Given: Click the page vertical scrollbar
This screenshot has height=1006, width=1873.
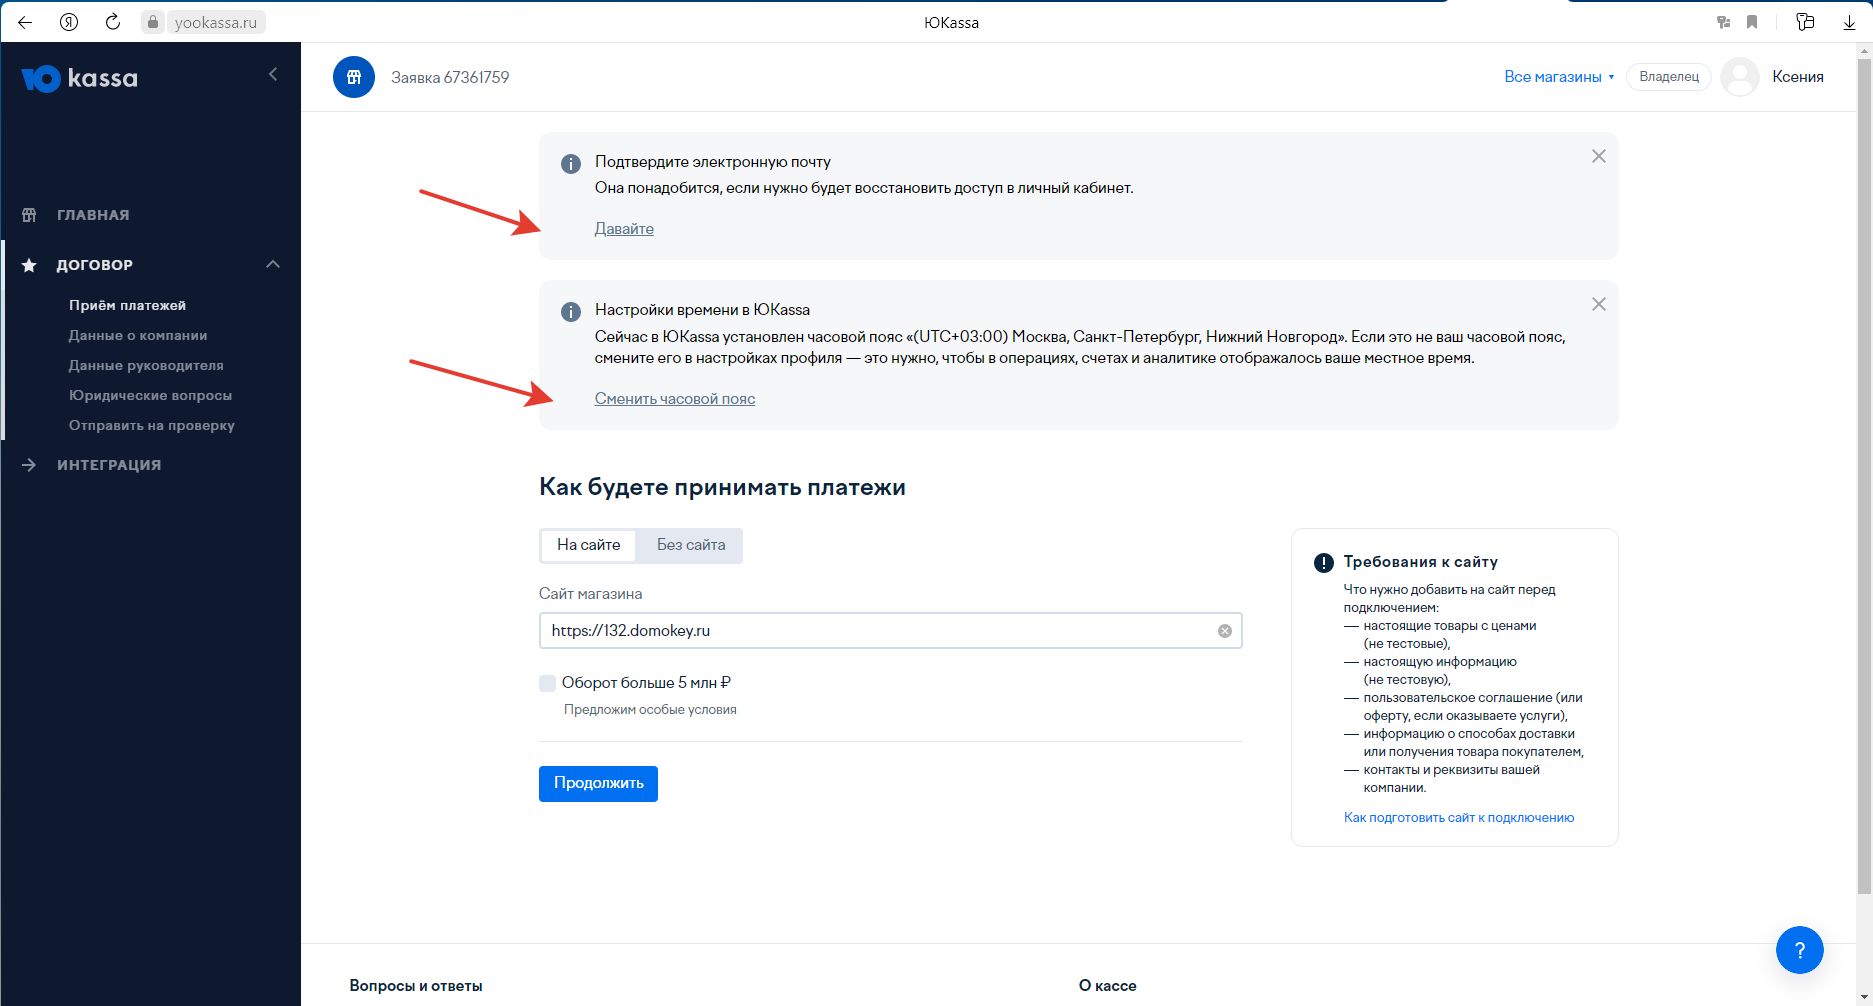Looking at the screenshot, I should (1864, 475).
